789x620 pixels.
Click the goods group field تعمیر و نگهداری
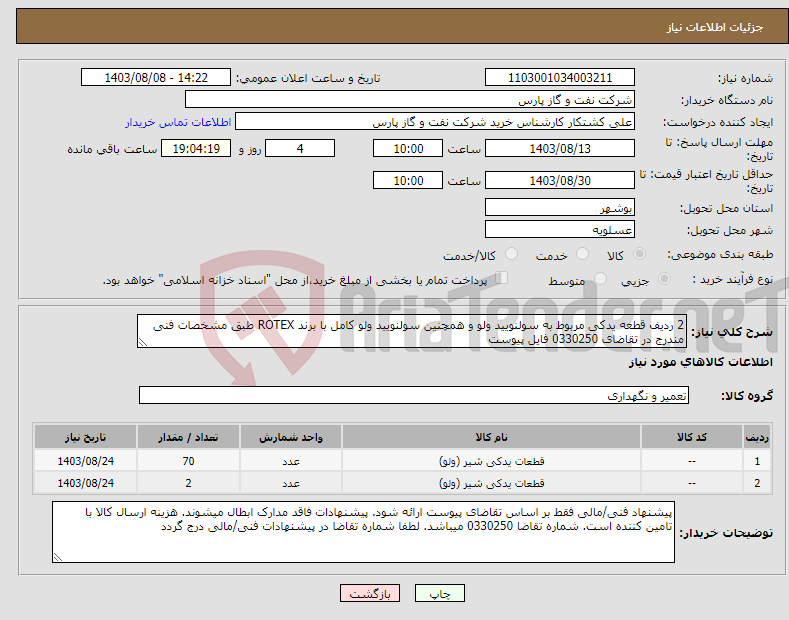(x=414, y=395)
